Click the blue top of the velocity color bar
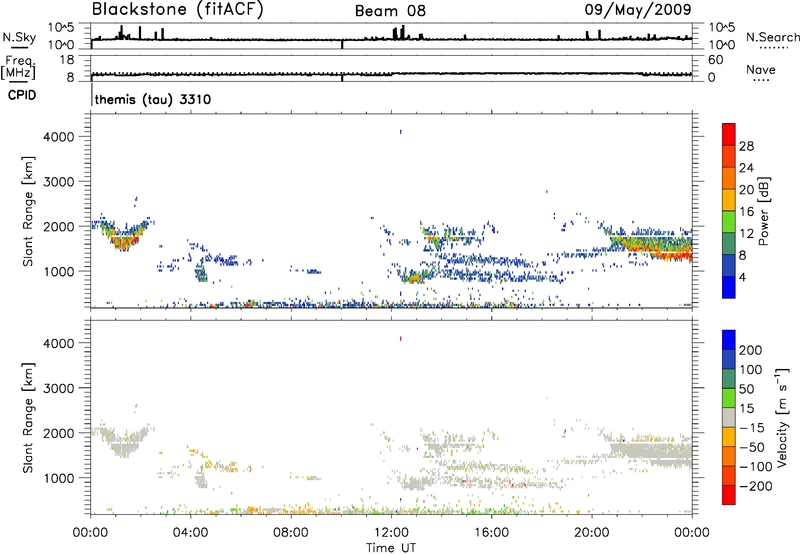 (x=729, y=340)
